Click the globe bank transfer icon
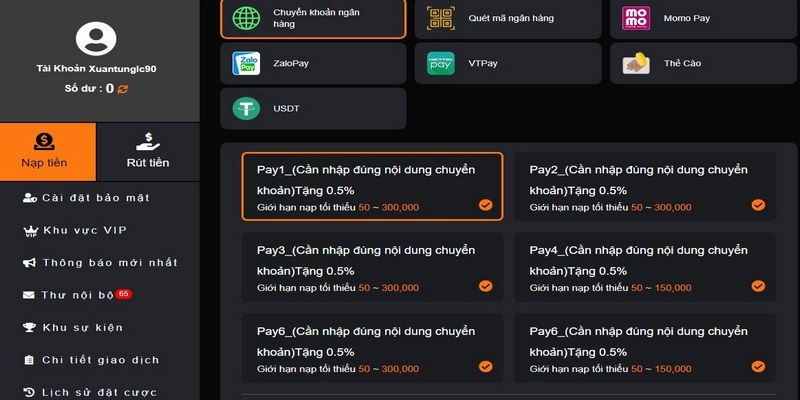Image resolution: width=800 pixels, height=400 pixels. (246, 18)
